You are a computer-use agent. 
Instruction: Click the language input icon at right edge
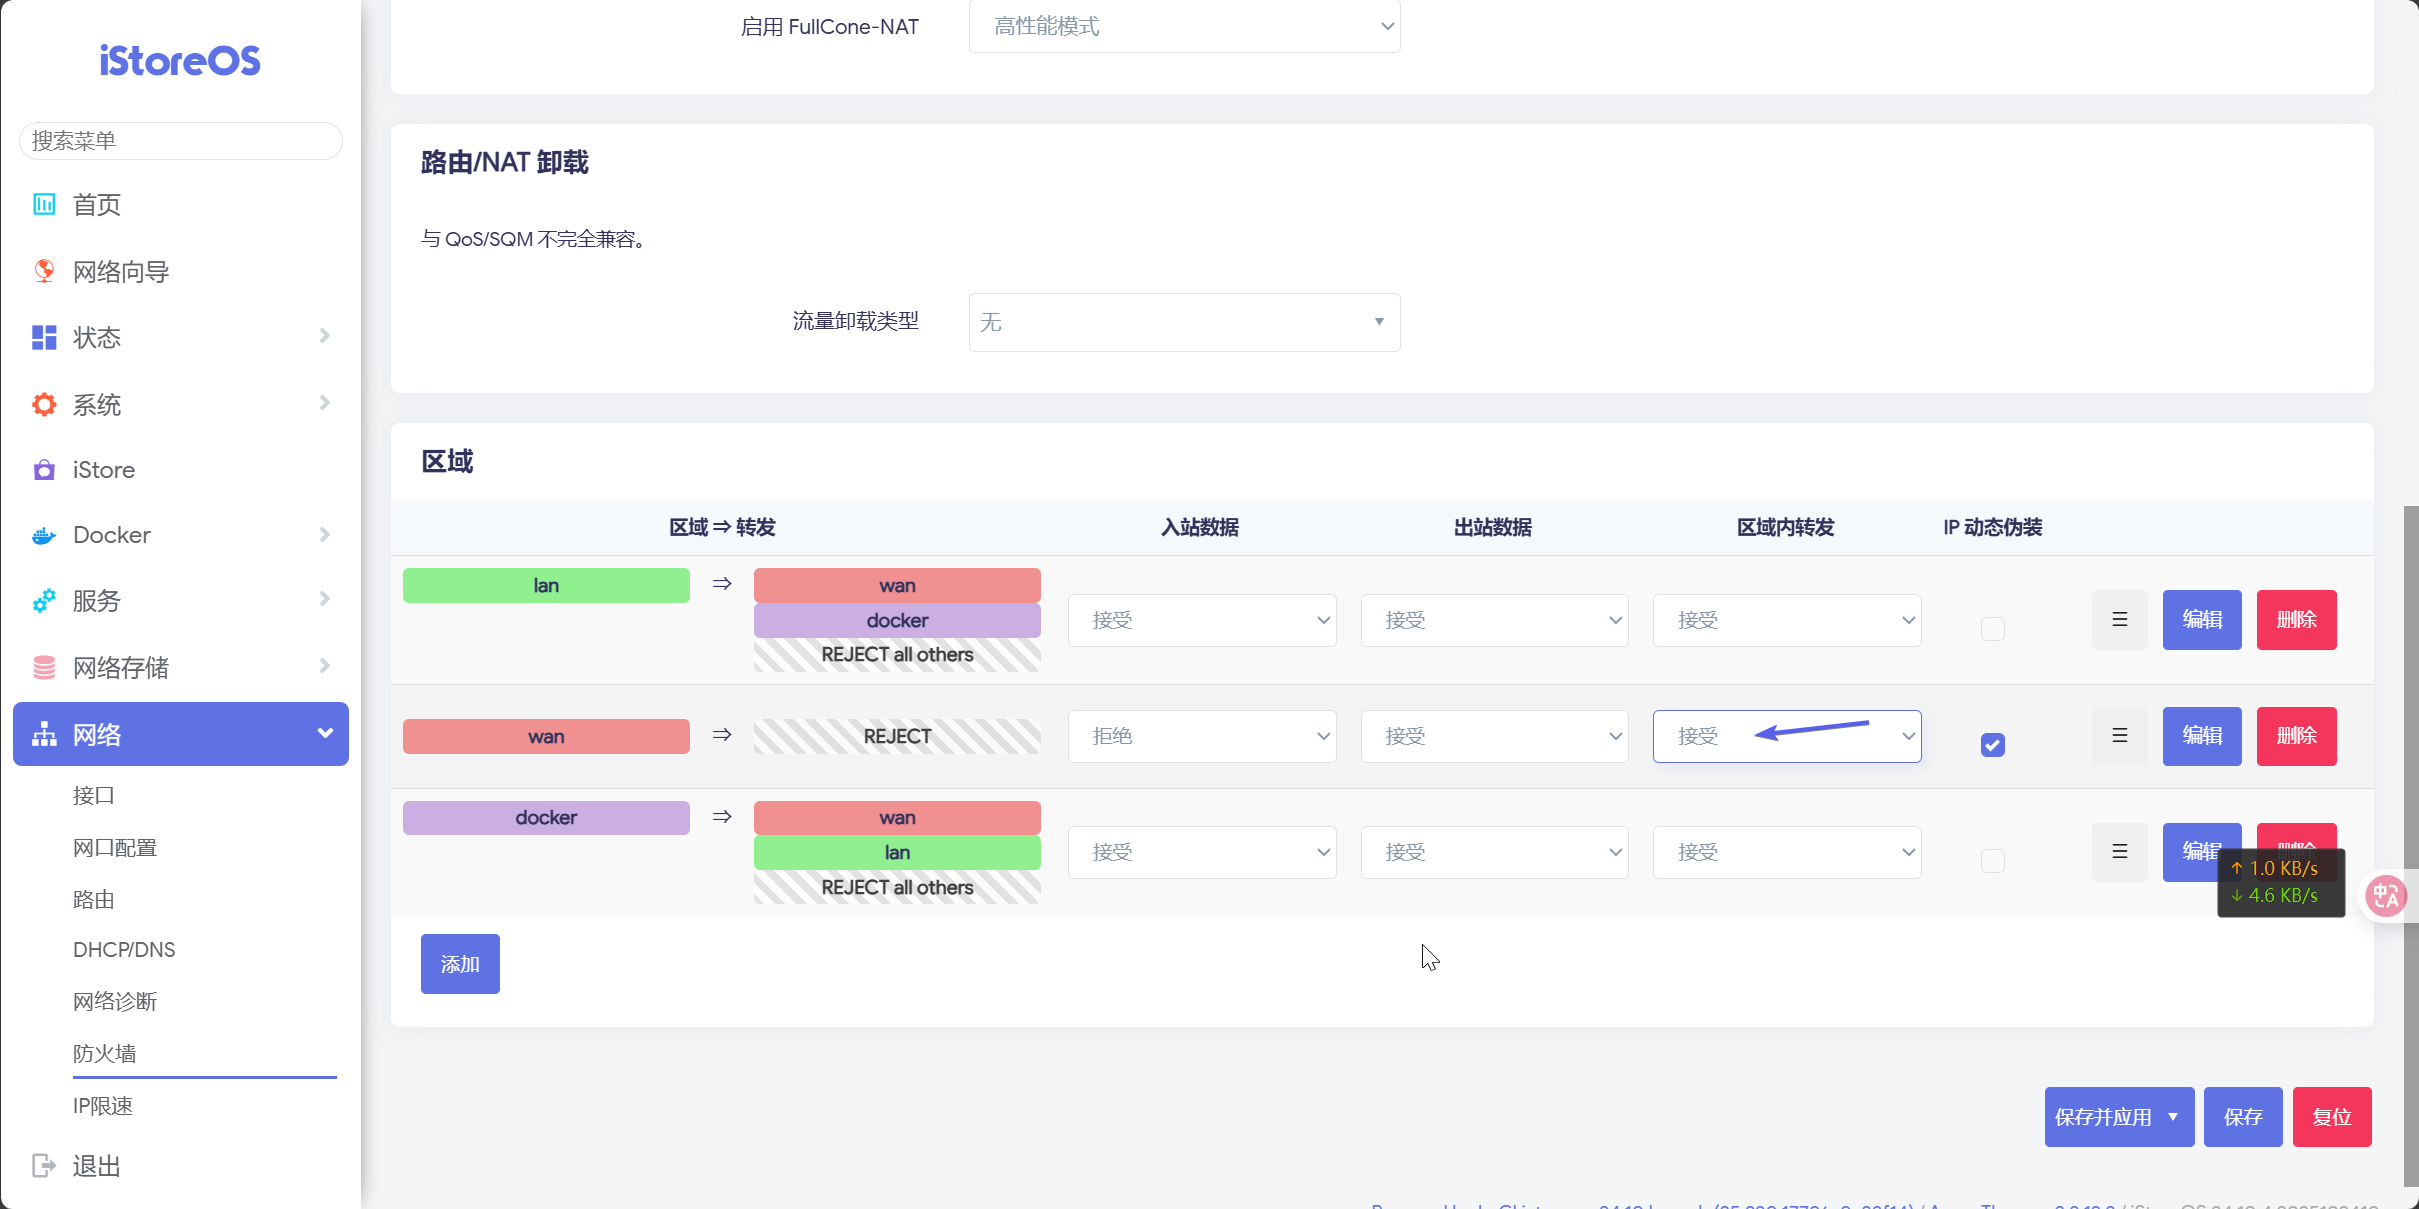point(2386,895)
